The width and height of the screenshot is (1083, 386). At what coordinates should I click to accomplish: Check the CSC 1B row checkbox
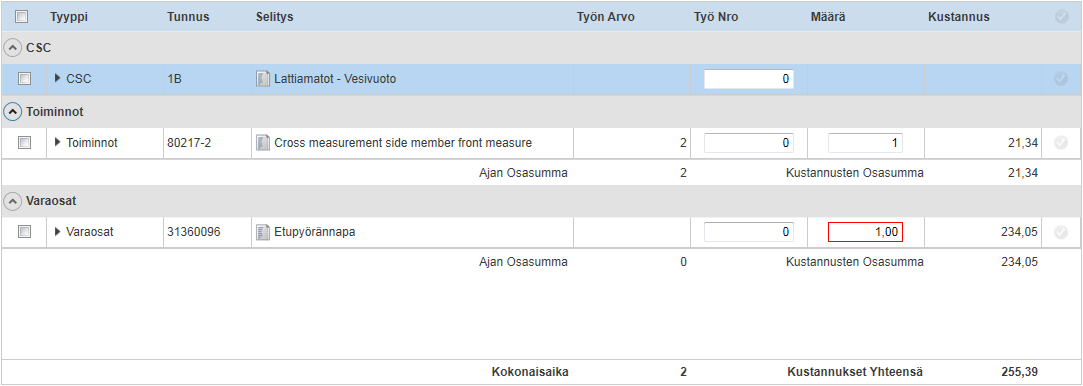point(24,79)
